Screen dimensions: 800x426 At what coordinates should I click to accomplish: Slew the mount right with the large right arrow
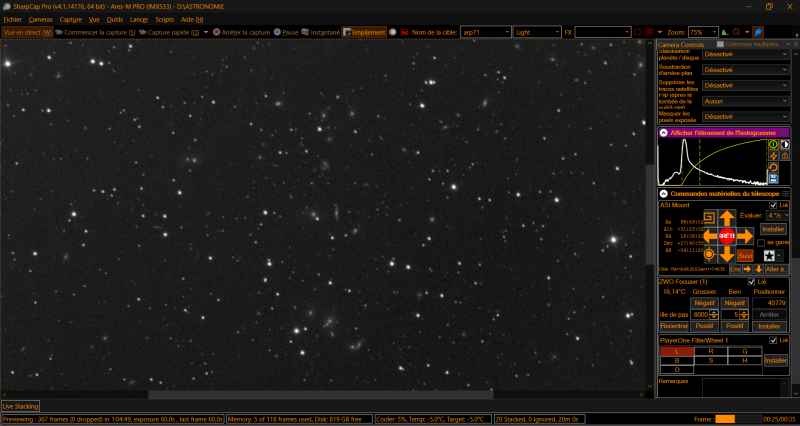[745, 236]
